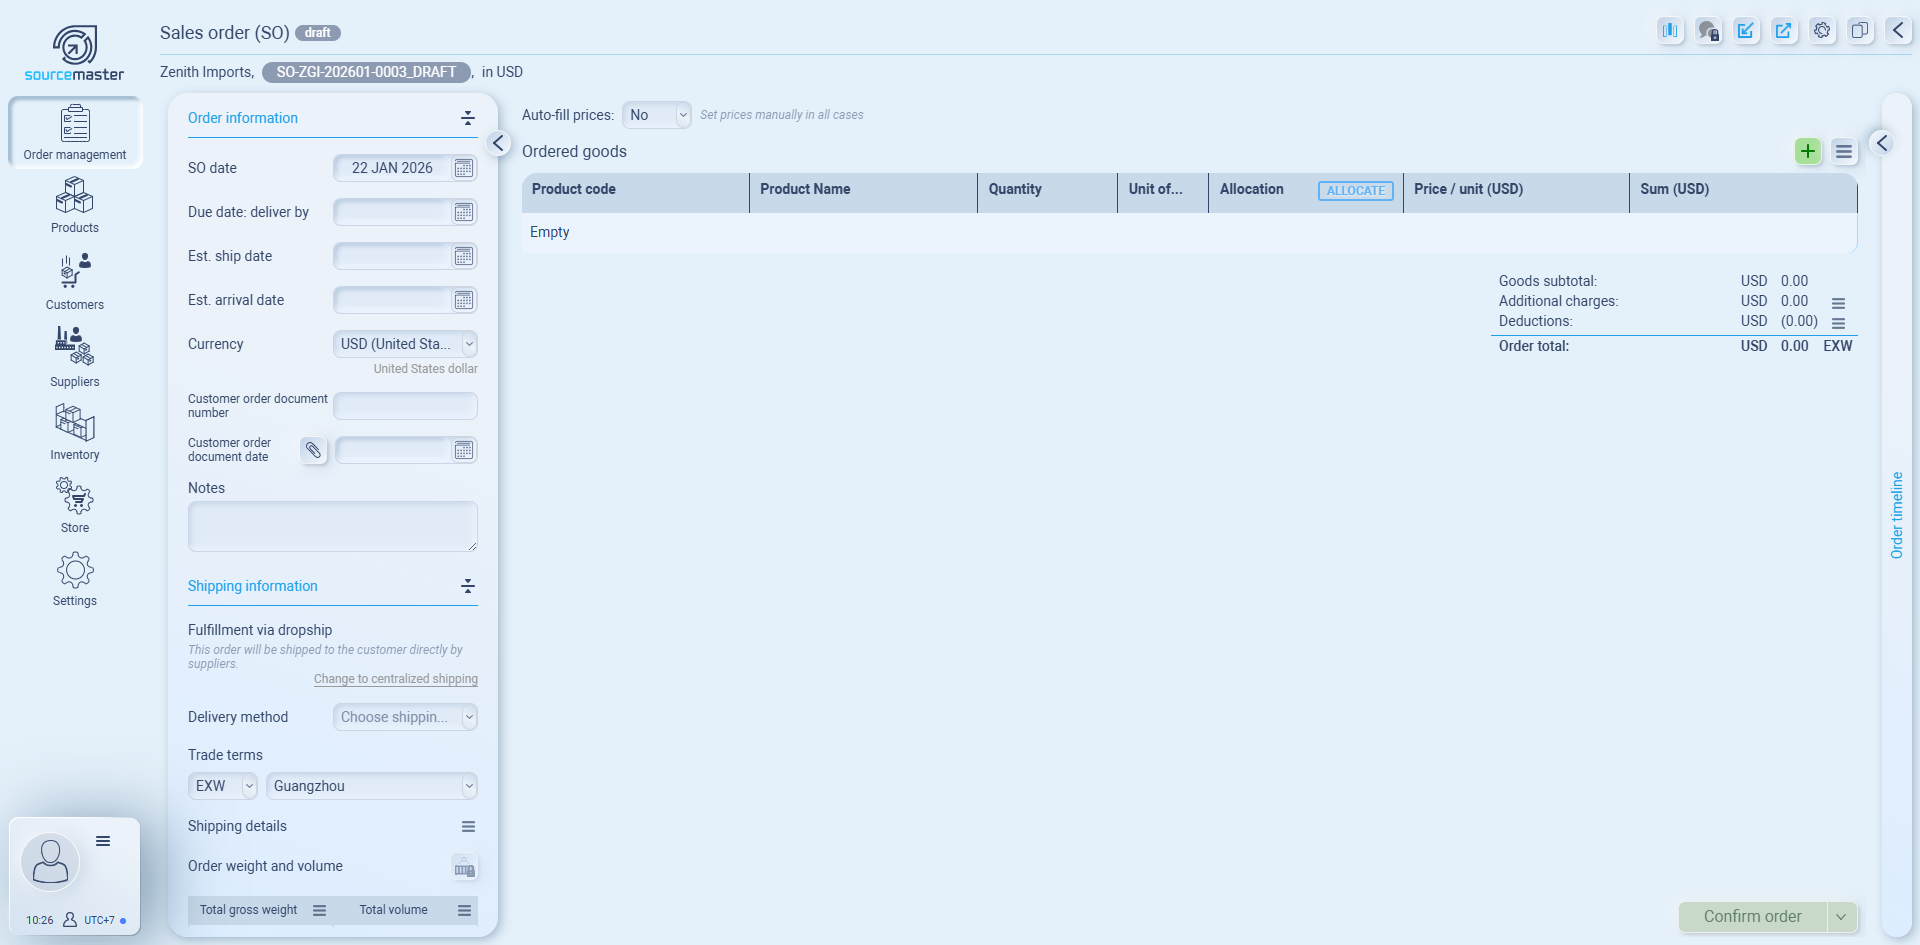Click the Price / unit (USD) column header
This screenshot has width=1920, height=945.
point(1516,191)
